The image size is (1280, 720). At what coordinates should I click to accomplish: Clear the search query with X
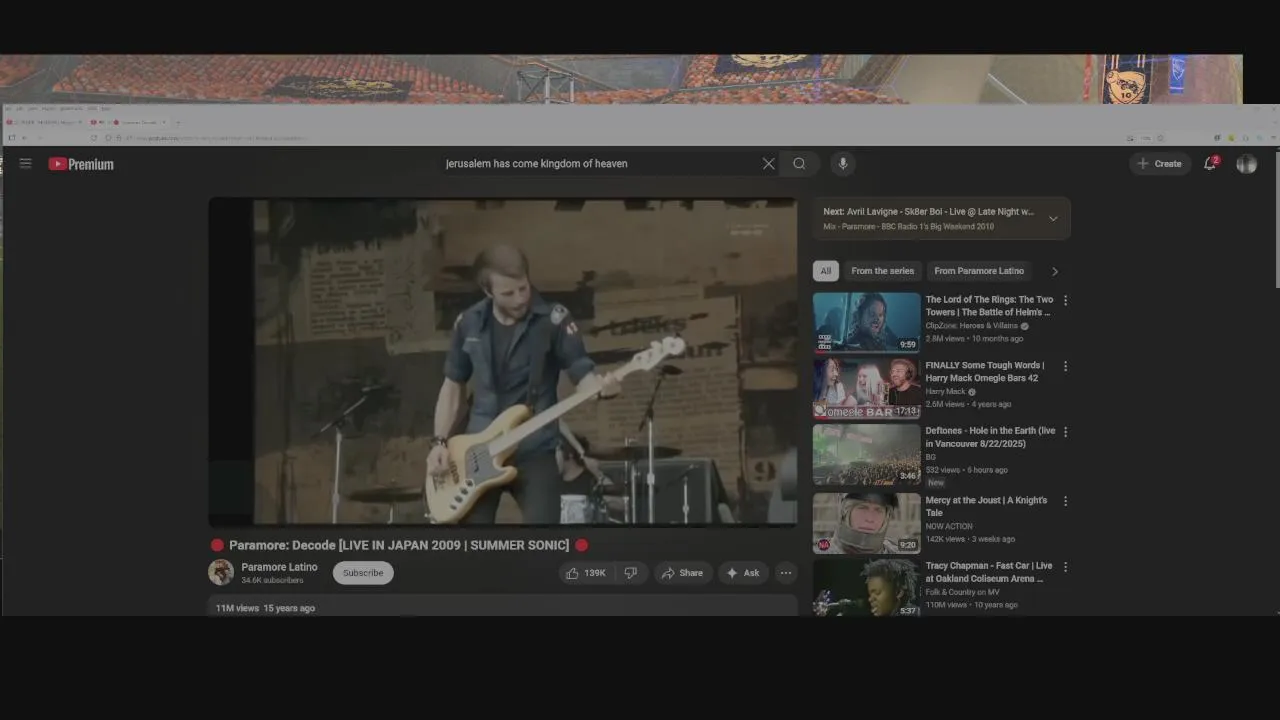coord(768,164)
